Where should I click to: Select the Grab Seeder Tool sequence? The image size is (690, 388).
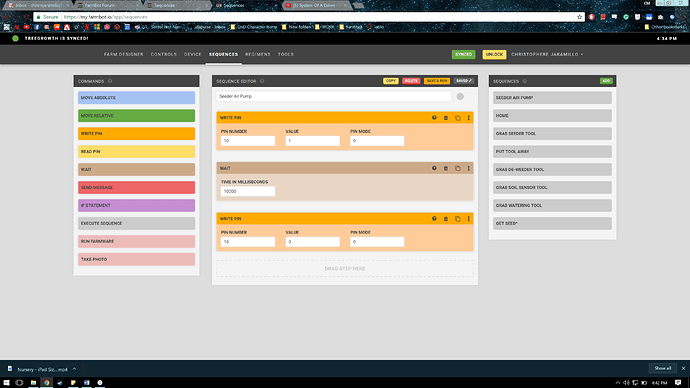(552, 134)
